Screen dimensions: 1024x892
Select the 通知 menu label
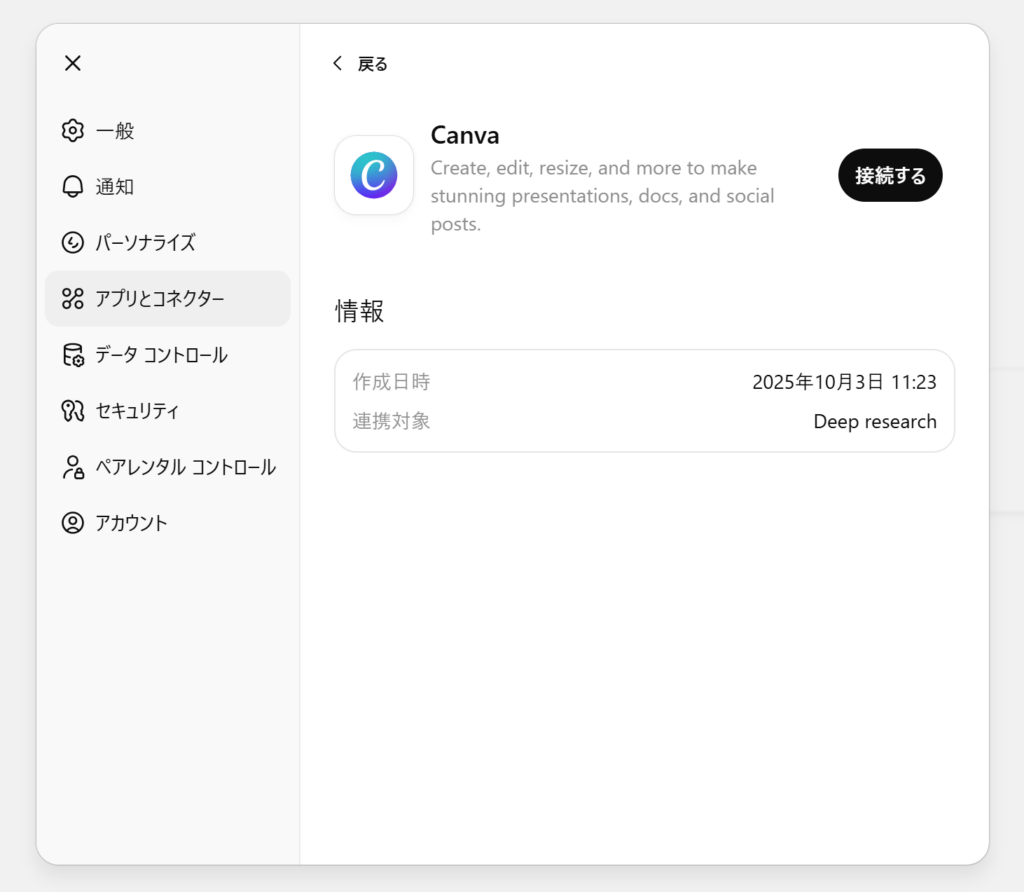tap(115, 187)
